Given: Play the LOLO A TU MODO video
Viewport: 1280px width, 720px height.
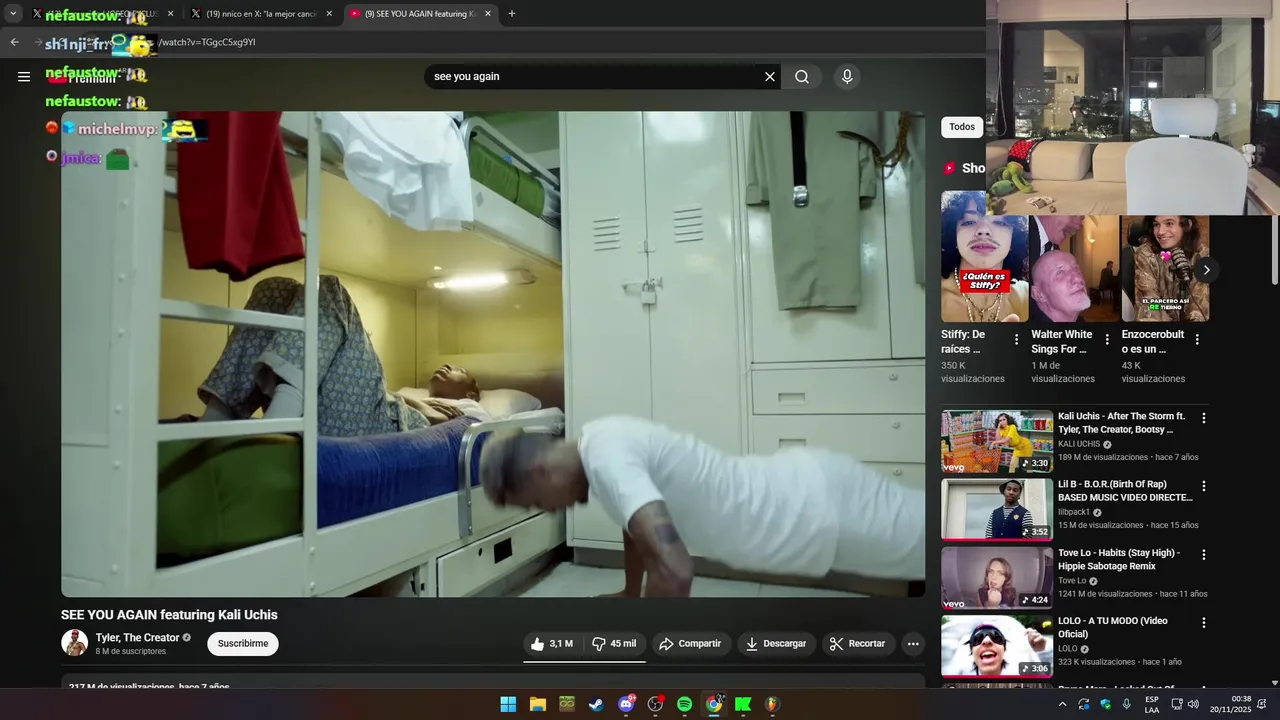Looking at the screenshot, I should [997, 646].
